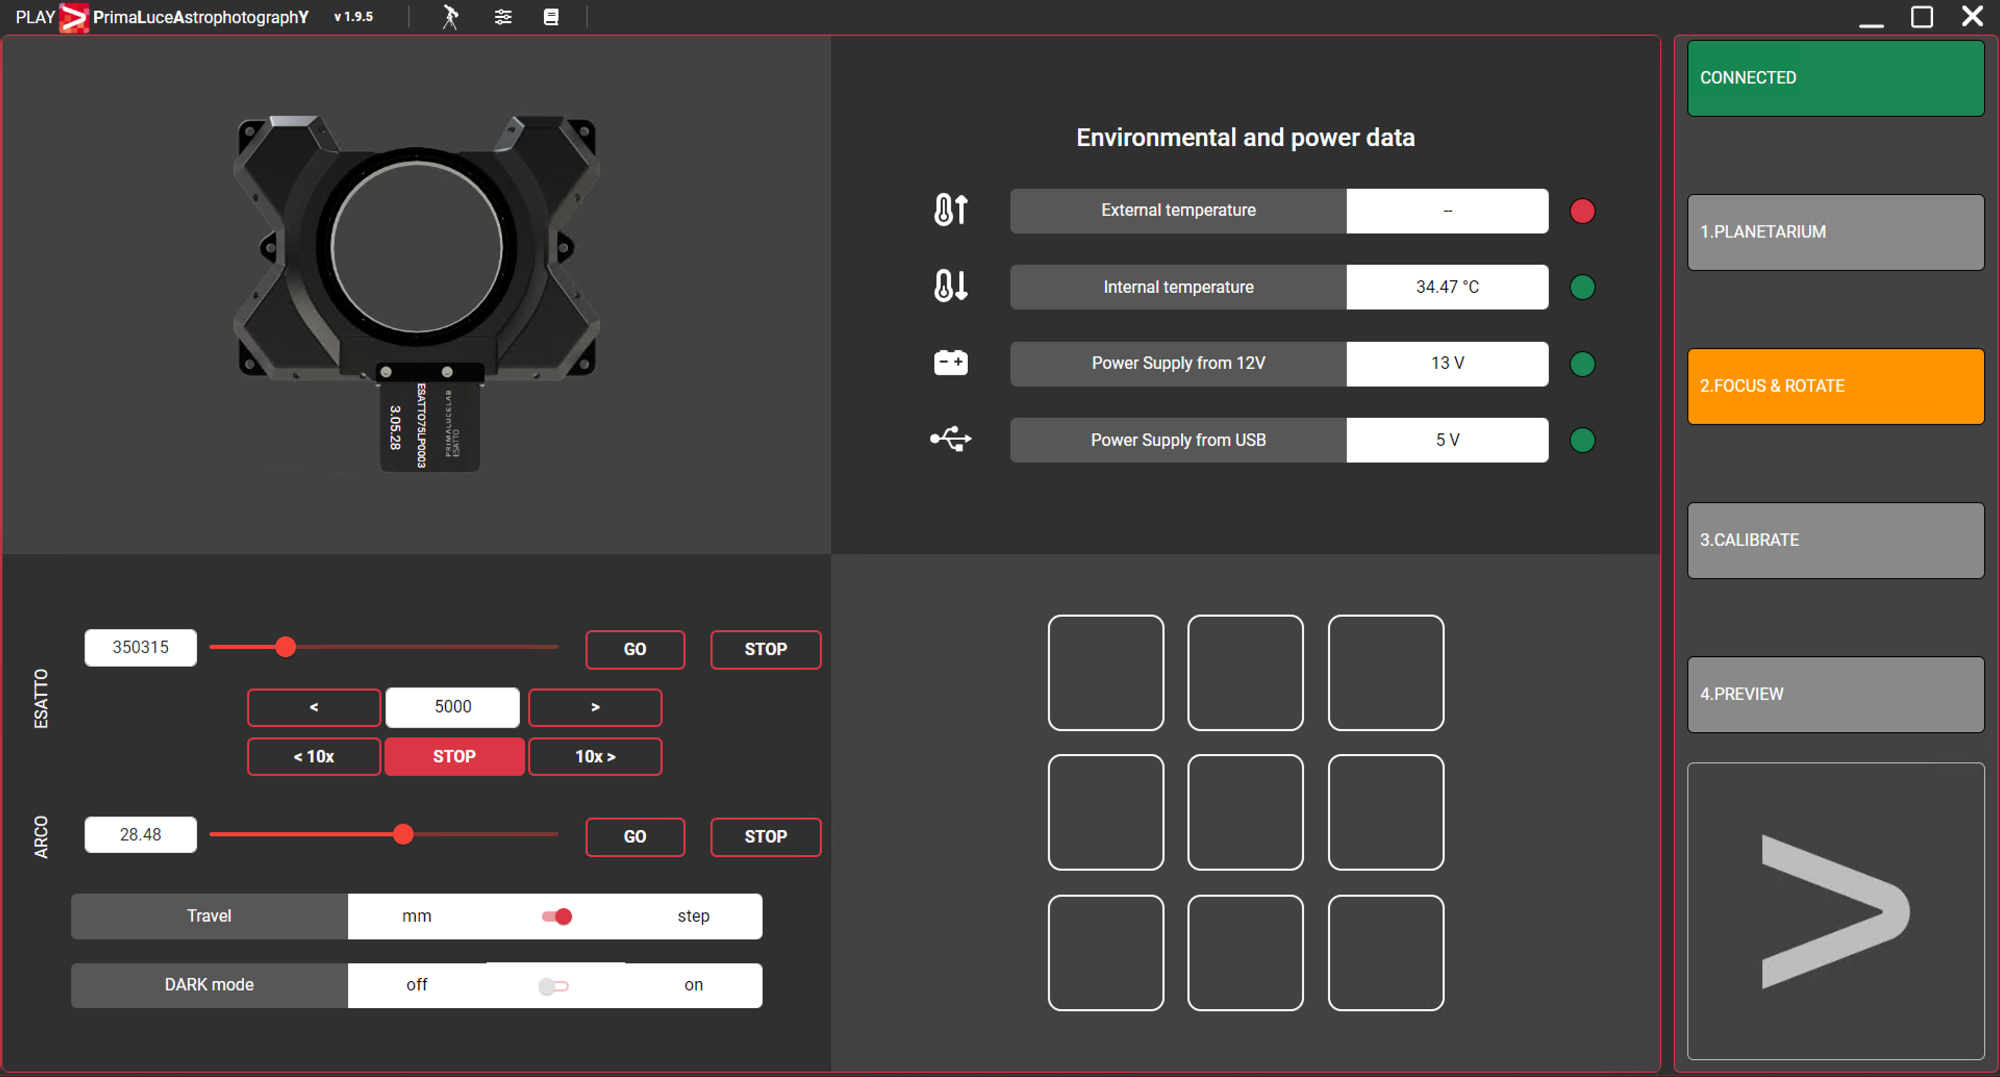Click the green CONNECTED button

[x=1835, y=78]
